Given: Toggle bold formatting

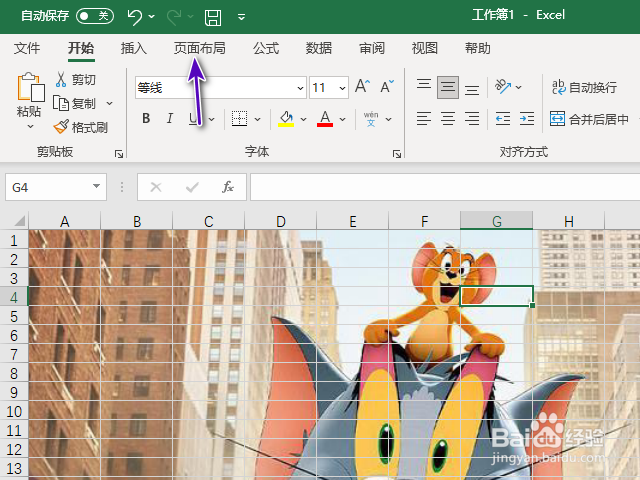Looking at the screenshot, I should coord(146,119).
